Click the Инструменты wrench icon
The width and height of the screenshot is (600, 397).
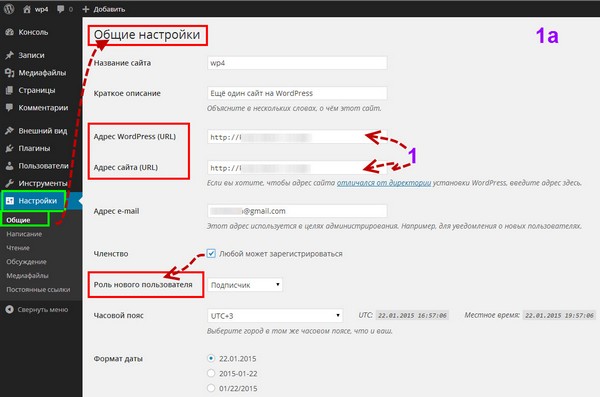tap(10, 183)
